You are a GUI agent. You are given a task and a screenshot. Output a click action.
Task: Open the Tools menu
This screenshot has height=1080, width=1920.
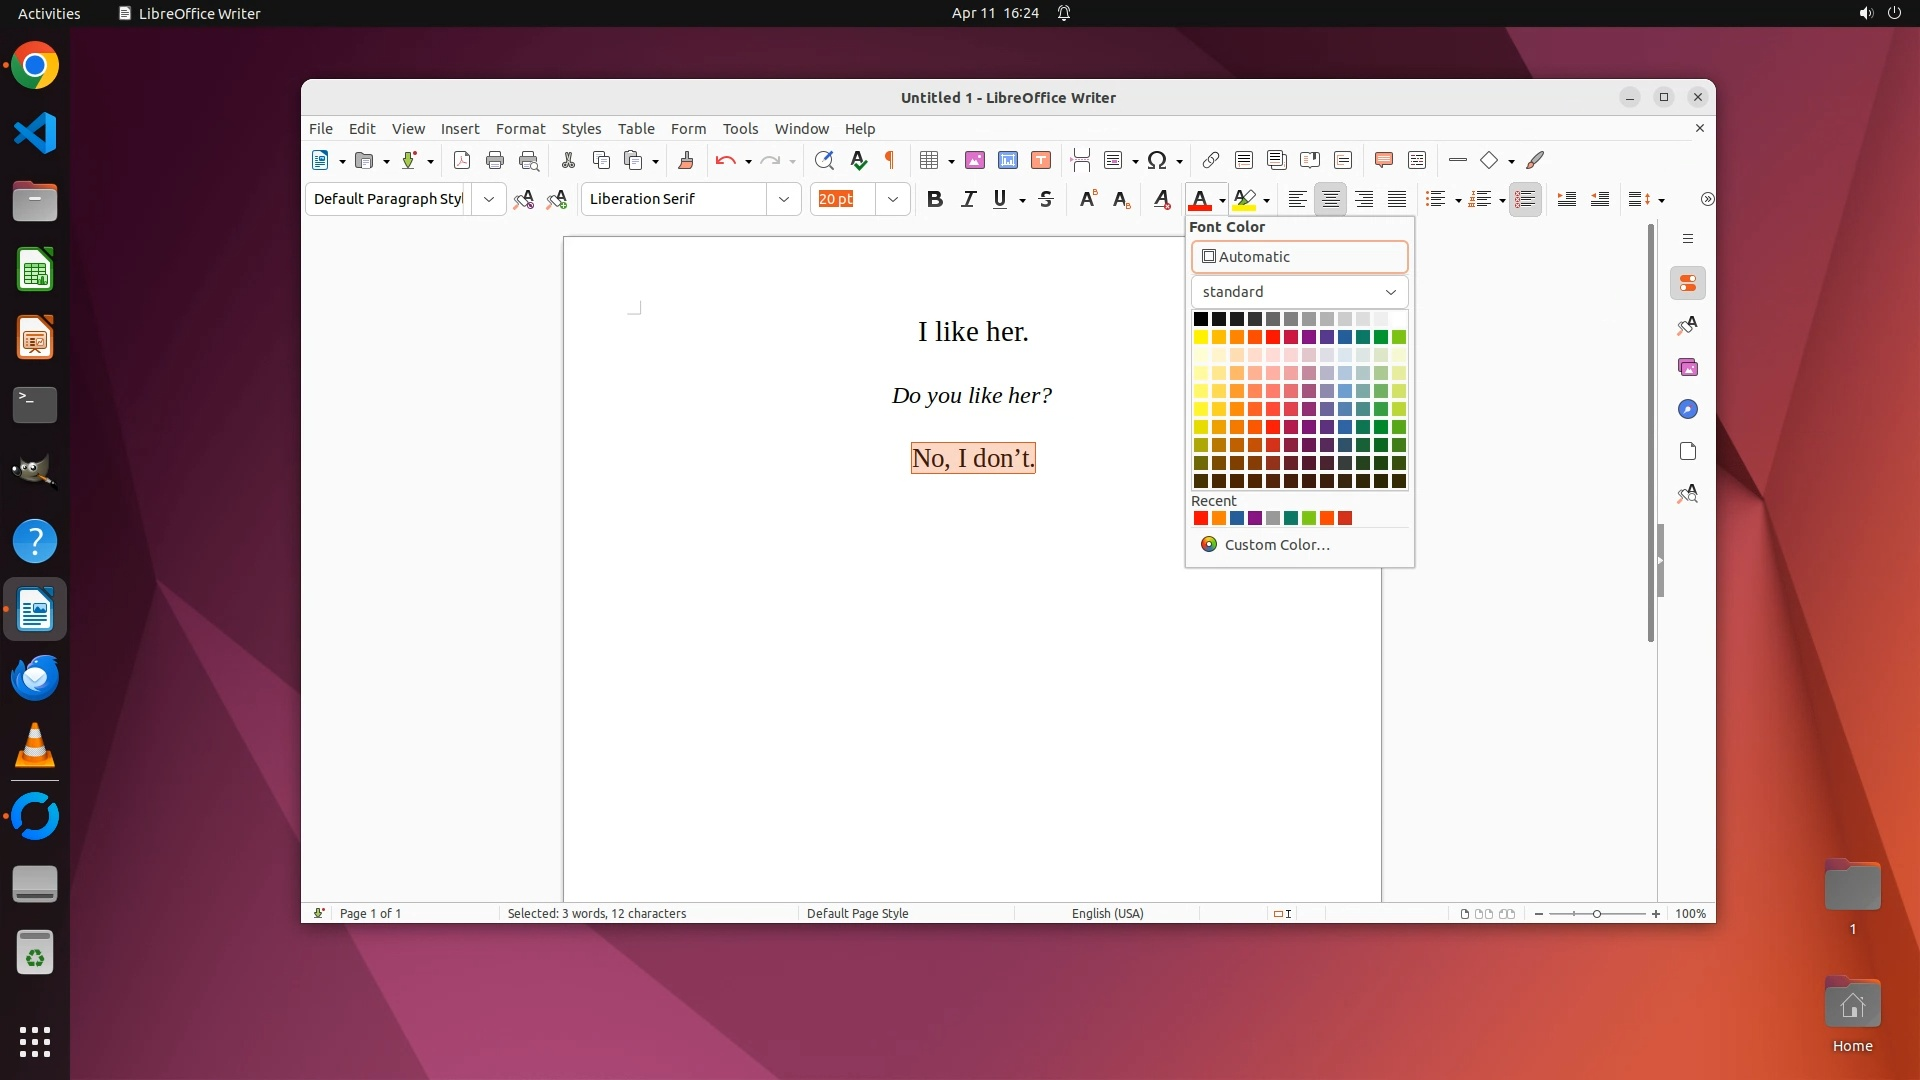(x=740, y=128)
